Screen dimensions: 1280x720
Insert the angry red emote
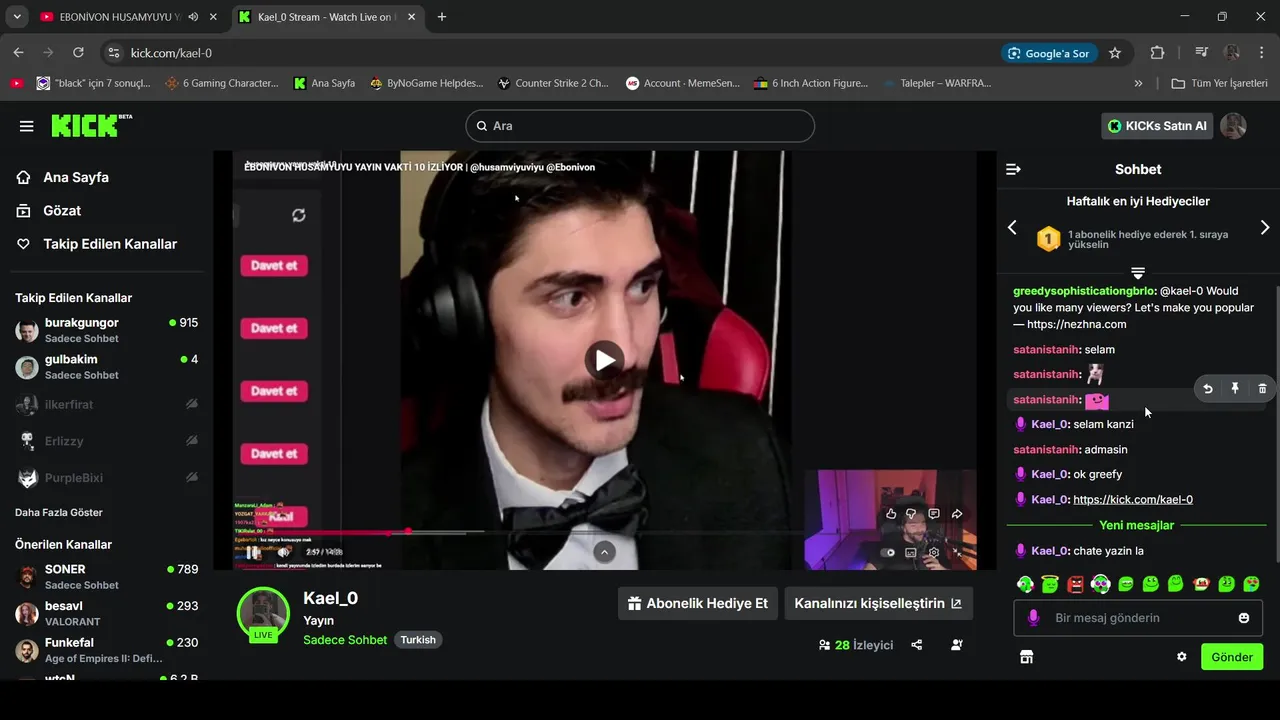pyautogui.click(x=1076, y=584)
